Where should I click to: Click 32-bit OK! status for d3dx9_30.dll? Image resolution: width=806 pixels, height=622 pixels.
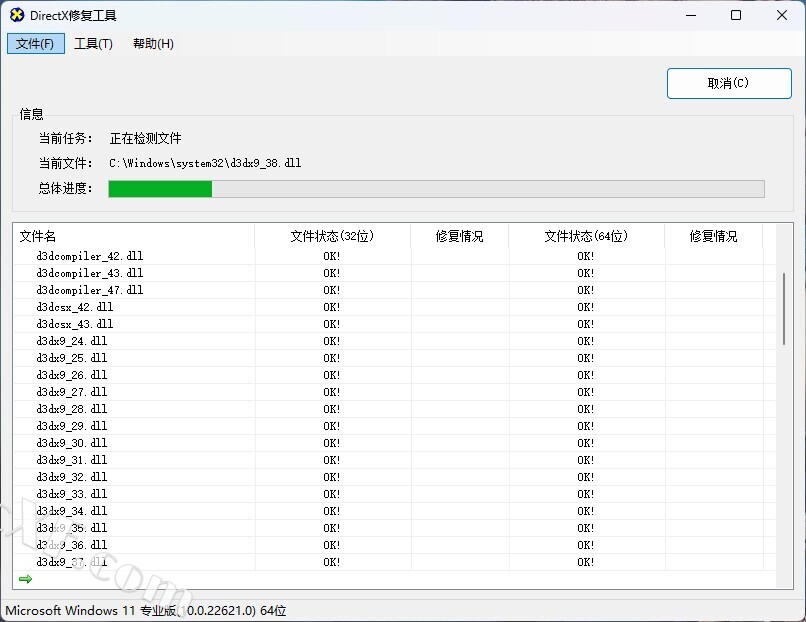tap(332, 443)
